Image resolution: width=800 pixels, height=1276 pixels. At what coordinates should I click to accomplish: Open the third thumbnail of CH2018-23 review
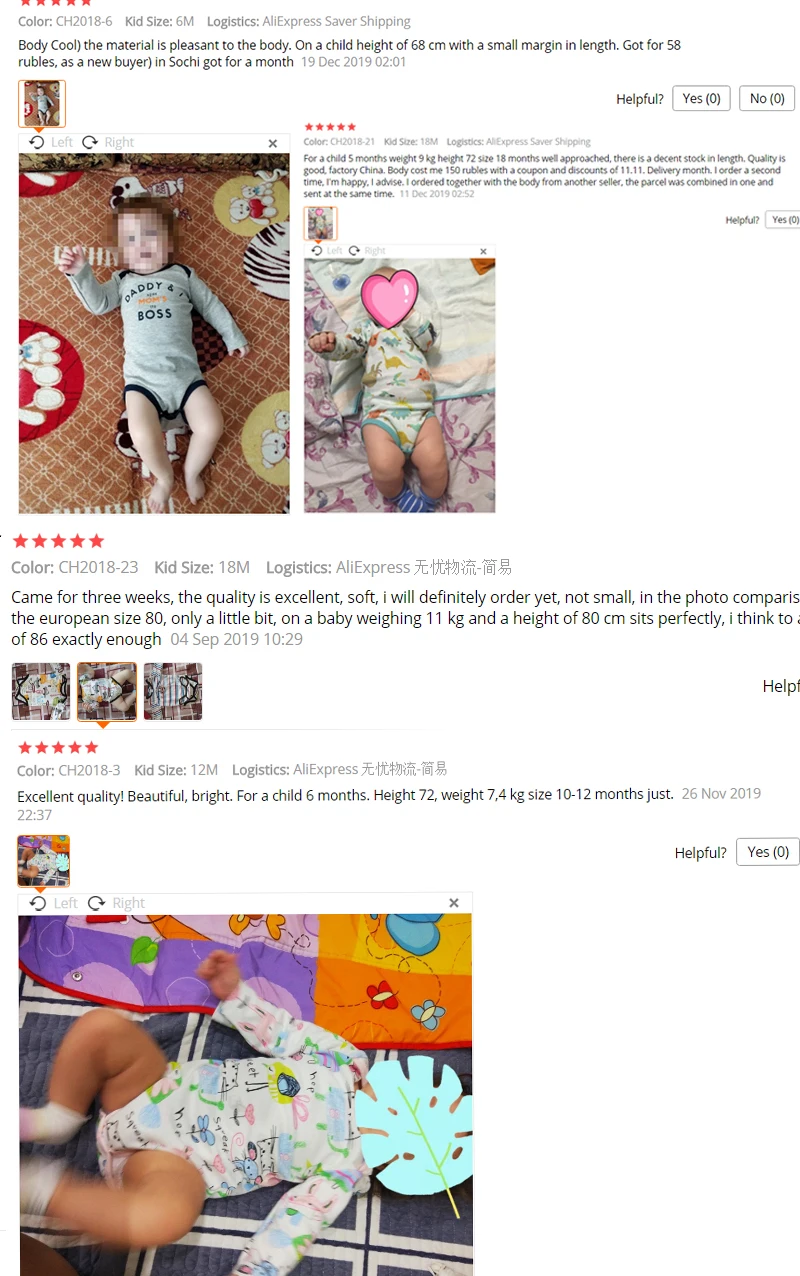173,691
